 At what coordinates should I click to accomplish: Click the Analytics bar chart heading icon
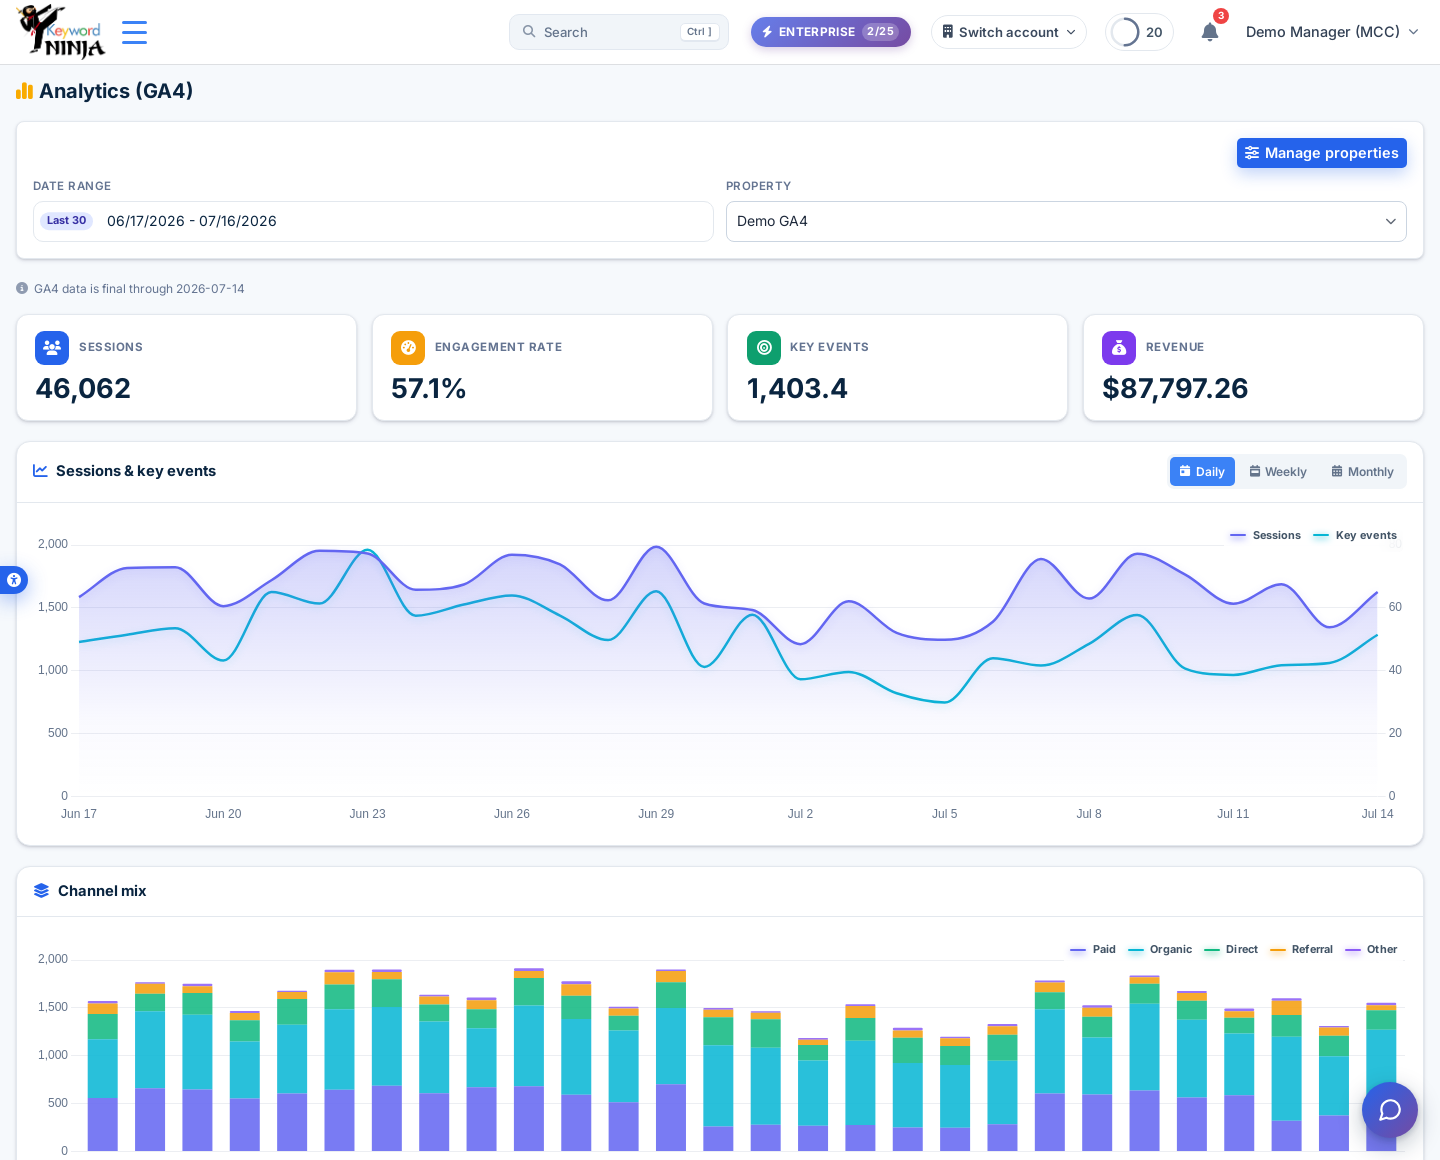tap(25, 91)
